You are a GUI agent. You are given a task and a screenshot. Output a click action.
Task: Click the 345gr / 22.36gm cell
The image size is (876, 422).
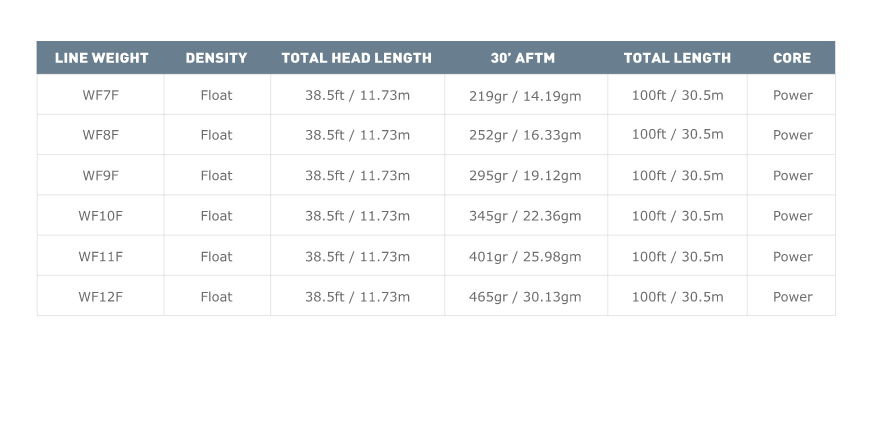[x=525, y=216]
